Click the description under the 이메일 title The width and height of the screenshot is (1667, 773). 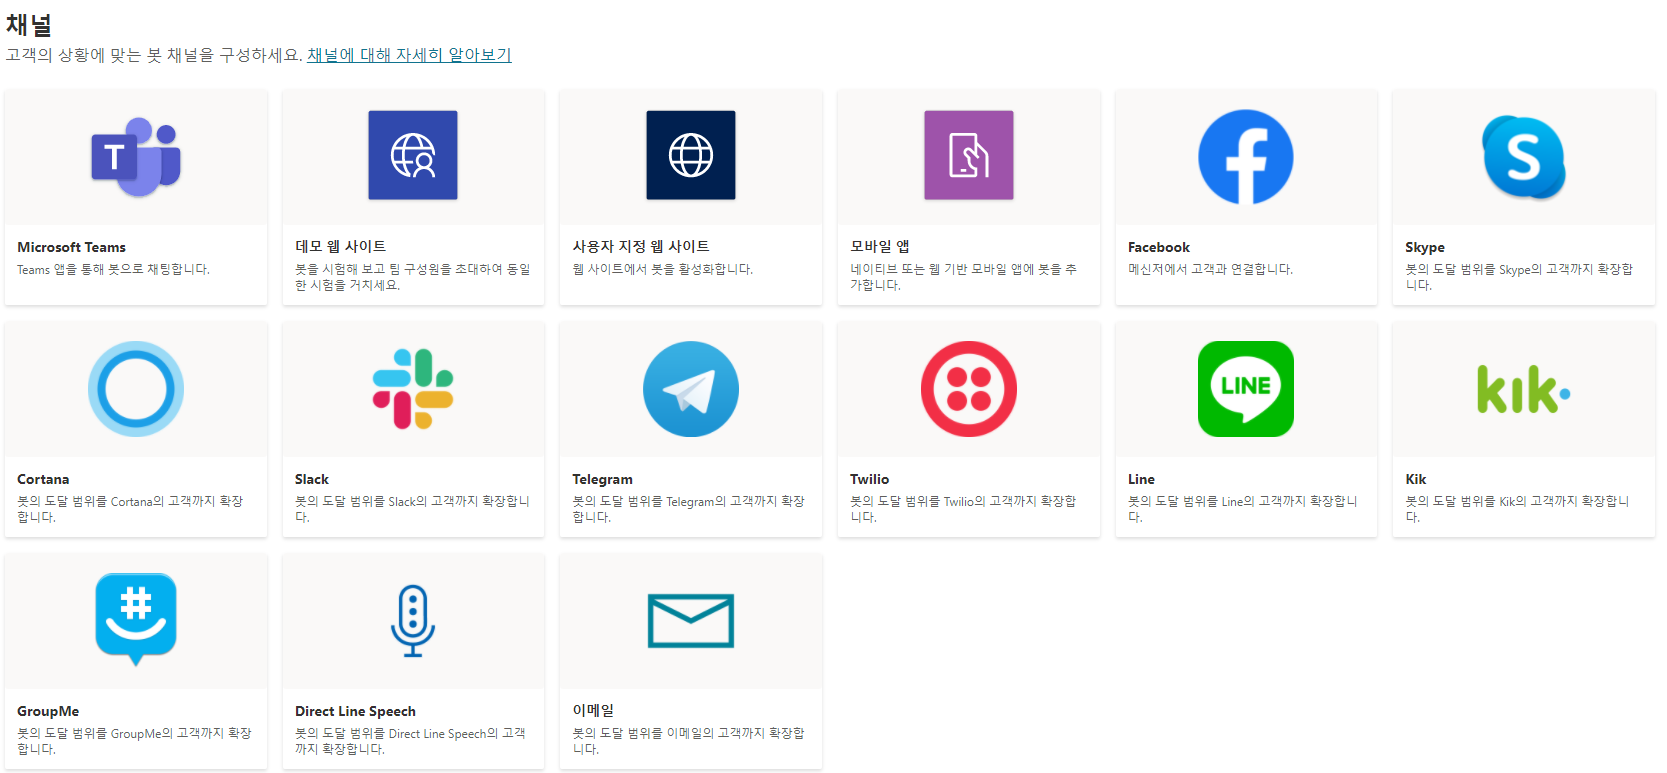688,741
